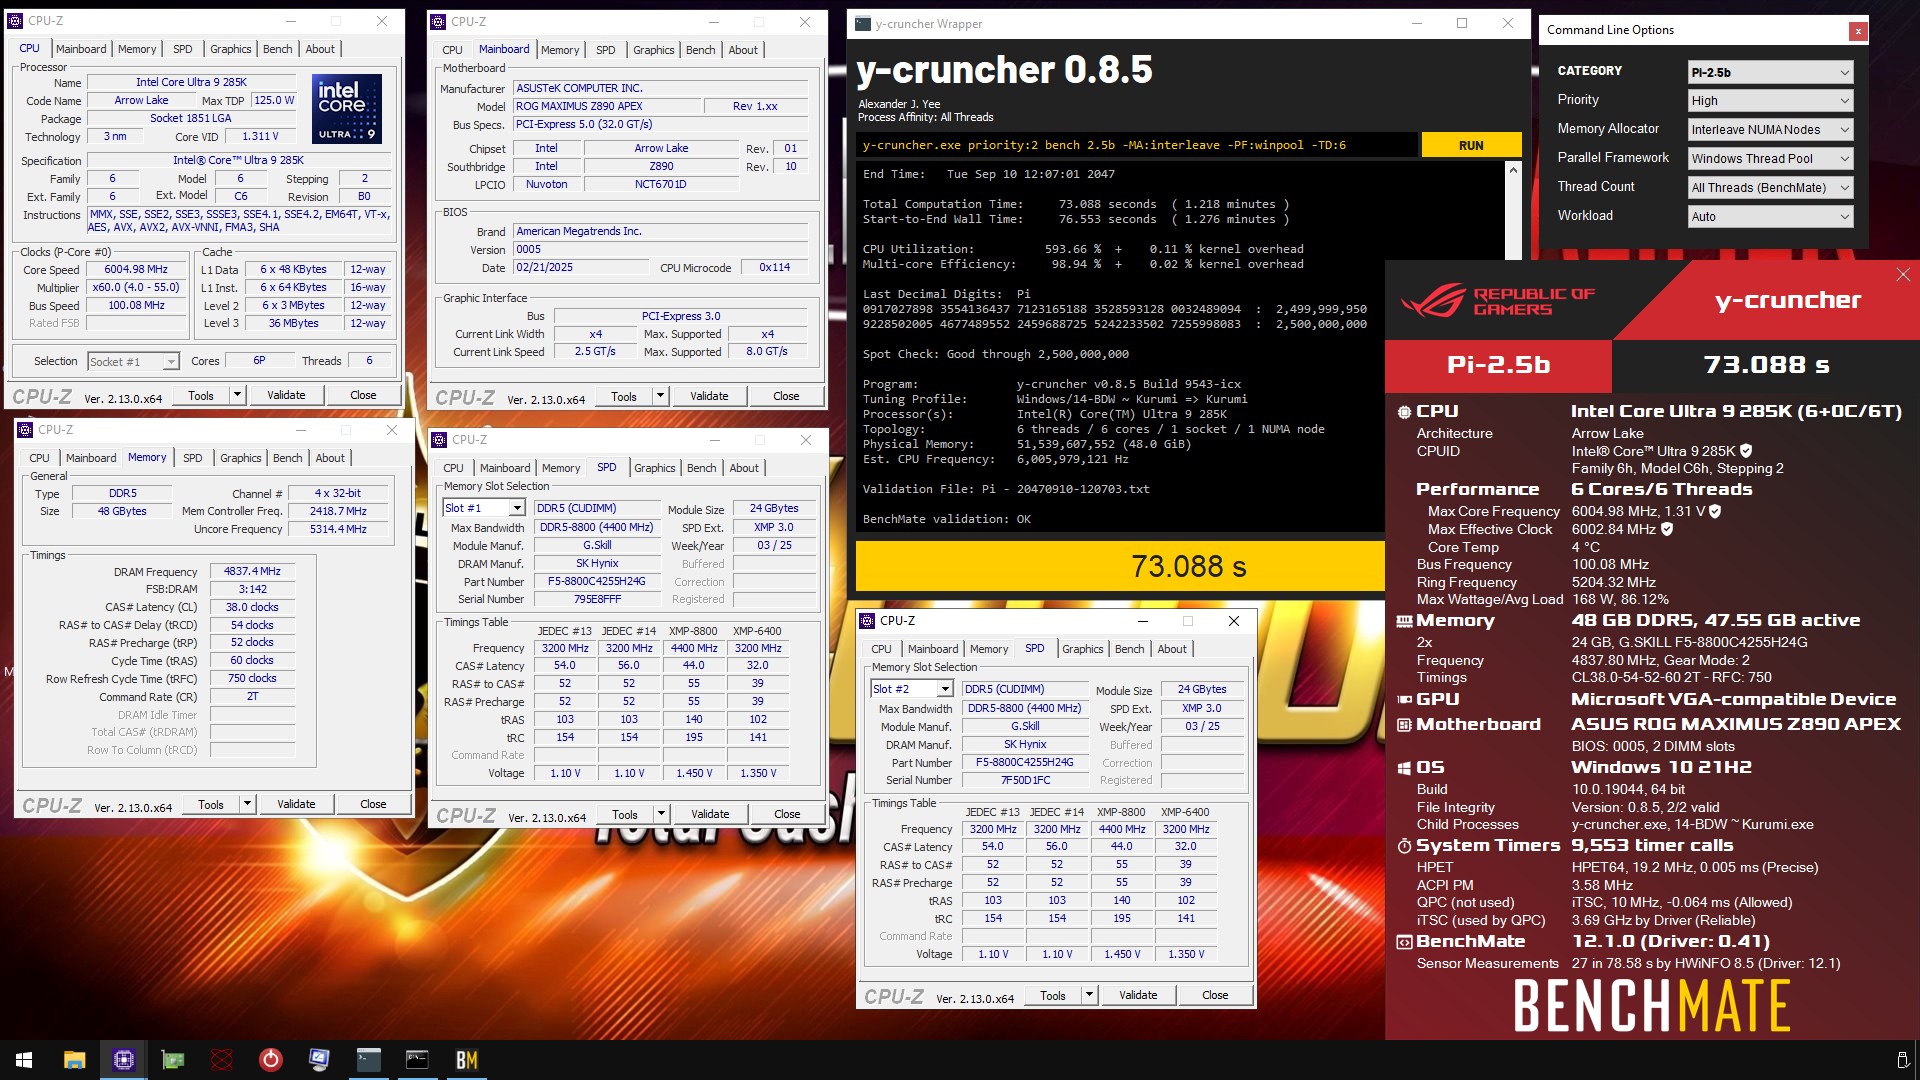Open the Socket #1 selection dropdown
This screenshot has height=1080, width=1920.
pos(133,361)
